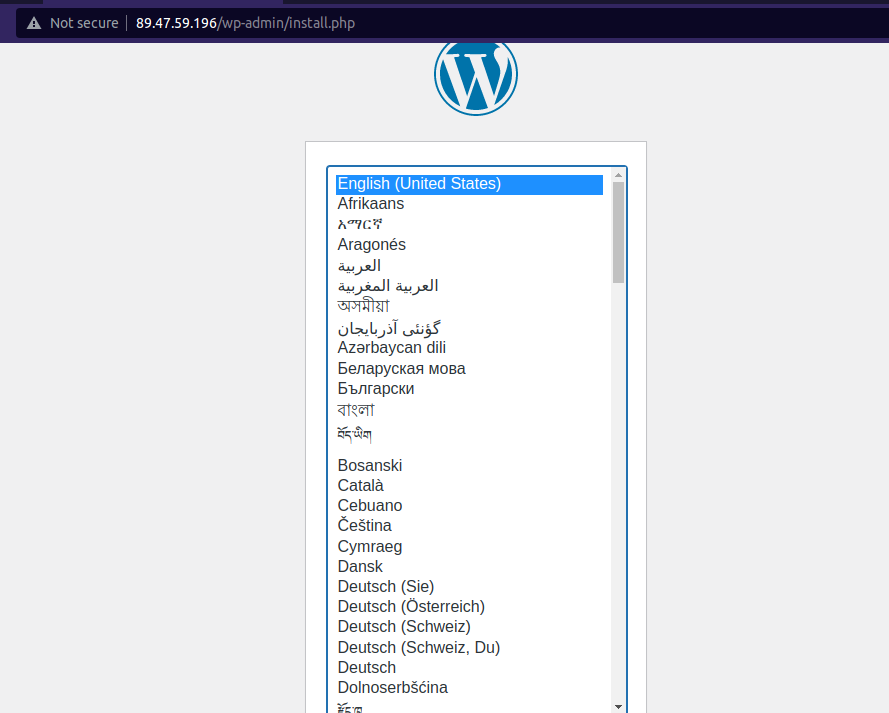Click the Not secure label

pyautogui.click(x=84, y=23)
